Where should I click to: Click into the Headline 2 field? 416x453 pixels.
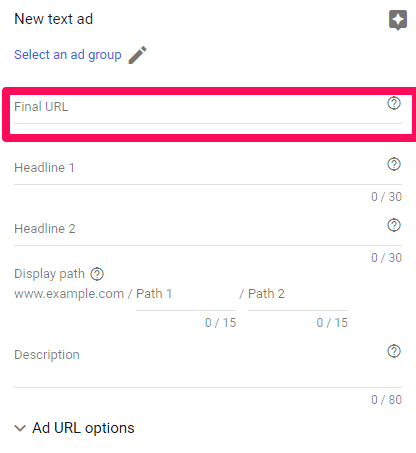coord(200,232)
